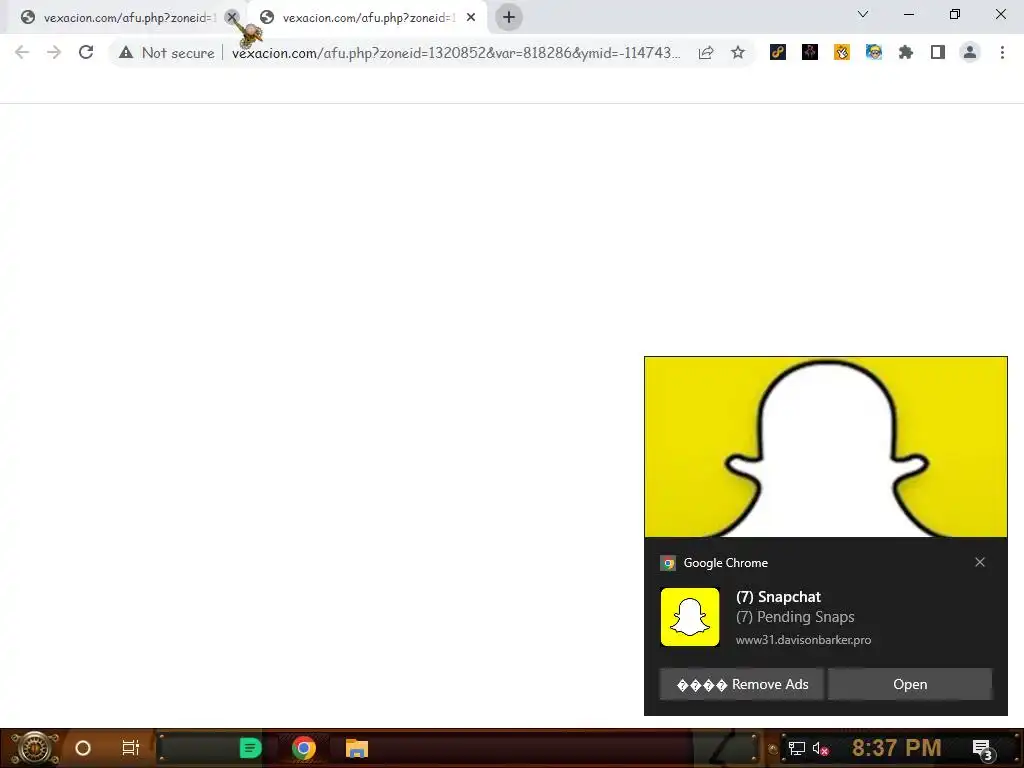Bookmark this page with the star
The width and height of the screenshot is (1024, 768).
click(738, 53)
